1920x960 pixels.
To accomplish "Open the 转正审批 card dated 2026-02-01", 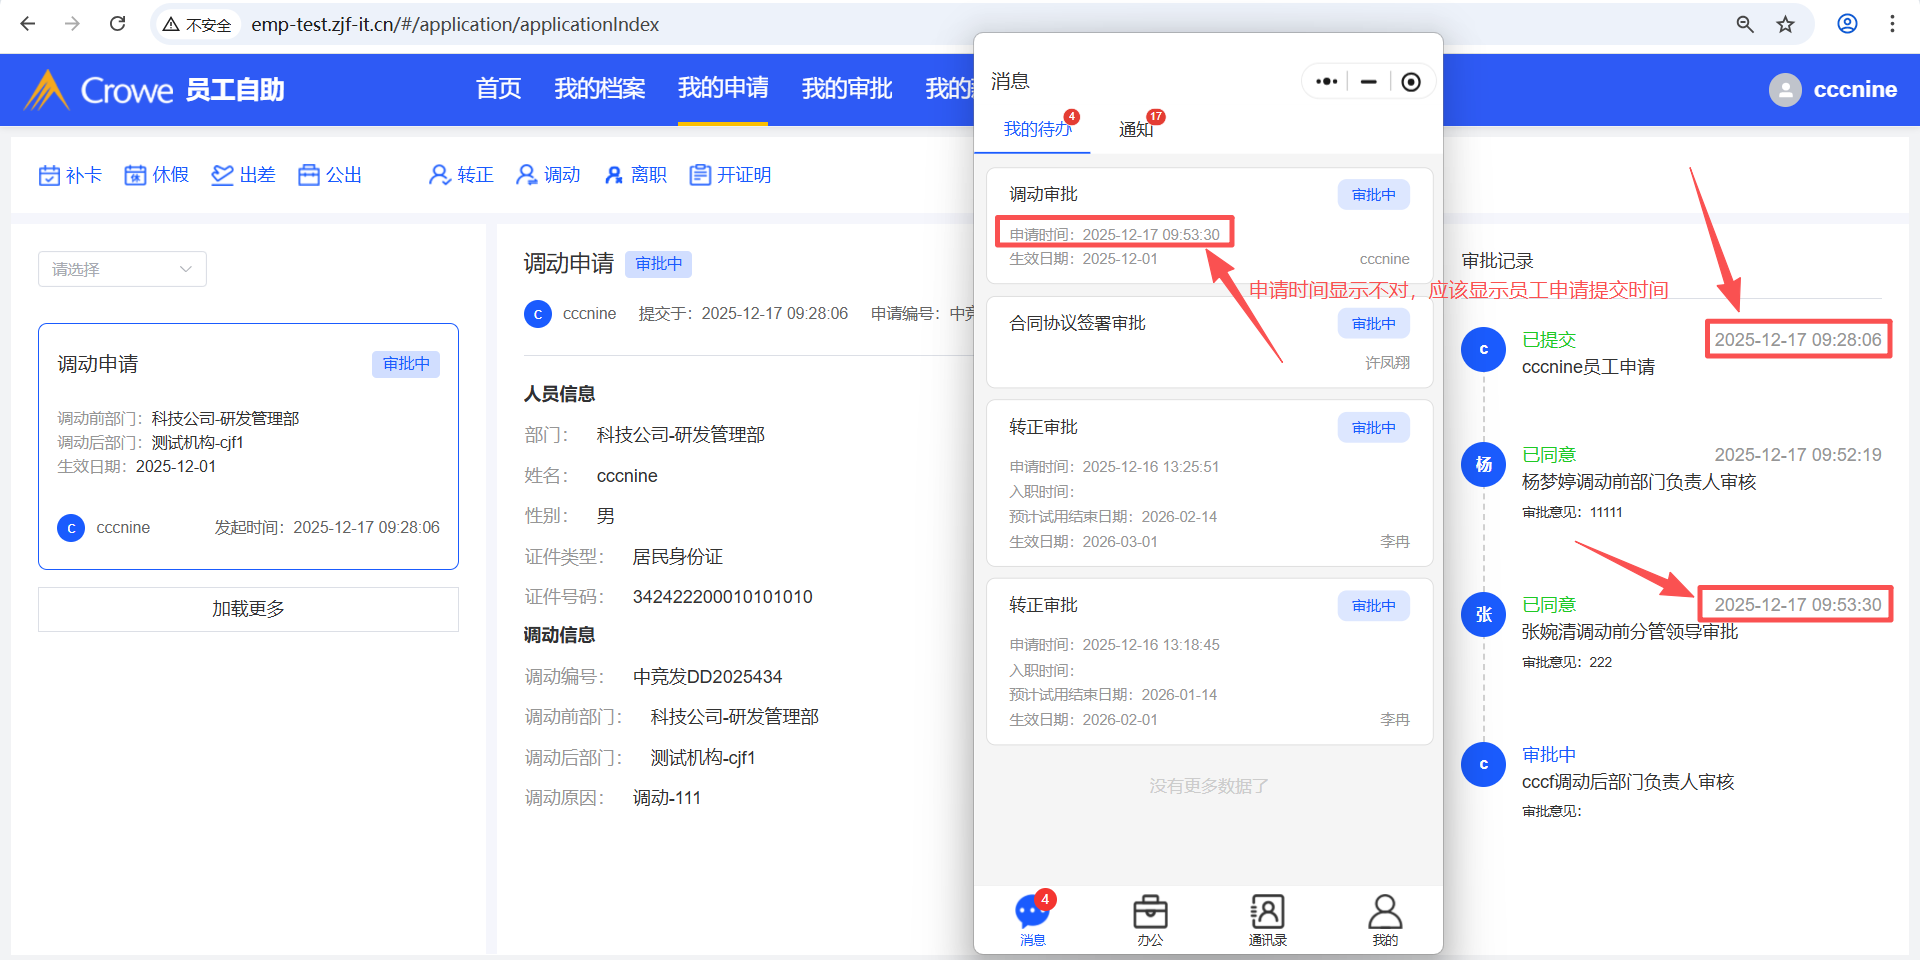I will click(x=1210, y=661).
